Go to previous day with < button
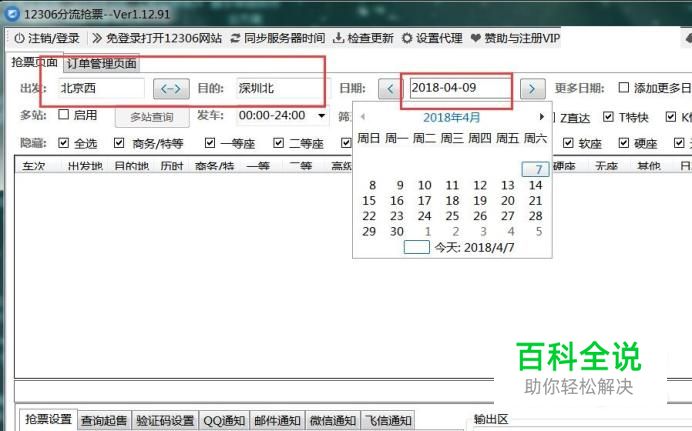Image resolution: width=692 pixels, height=431 pixels. (390, 89)
